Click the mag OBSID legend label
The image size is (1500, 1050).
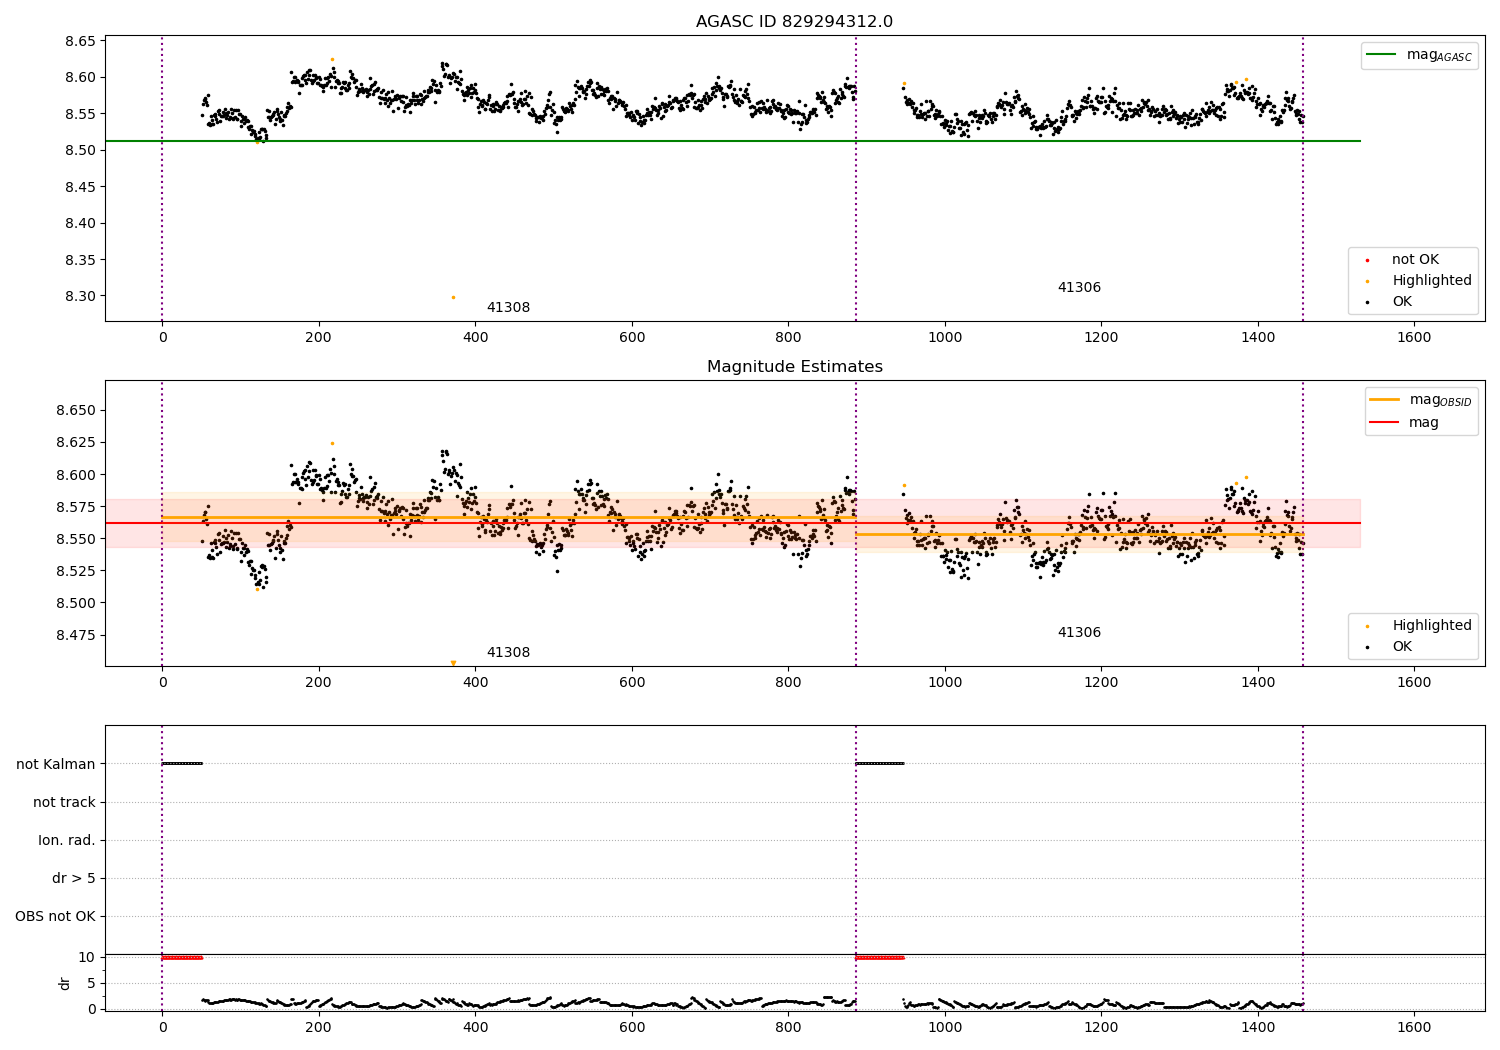point(1441,400)
